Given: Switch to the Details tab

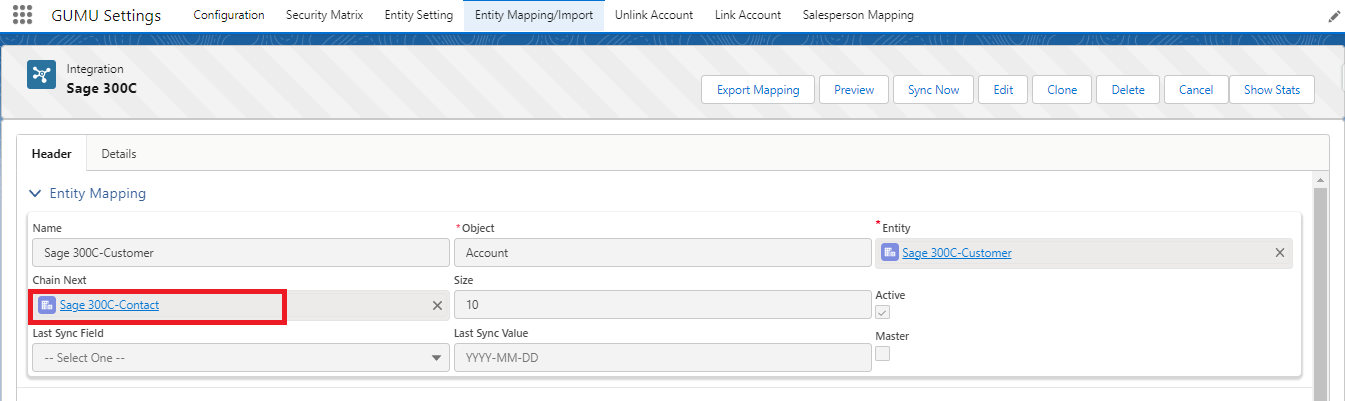Looking at the screenshot, I should (119, 154).
